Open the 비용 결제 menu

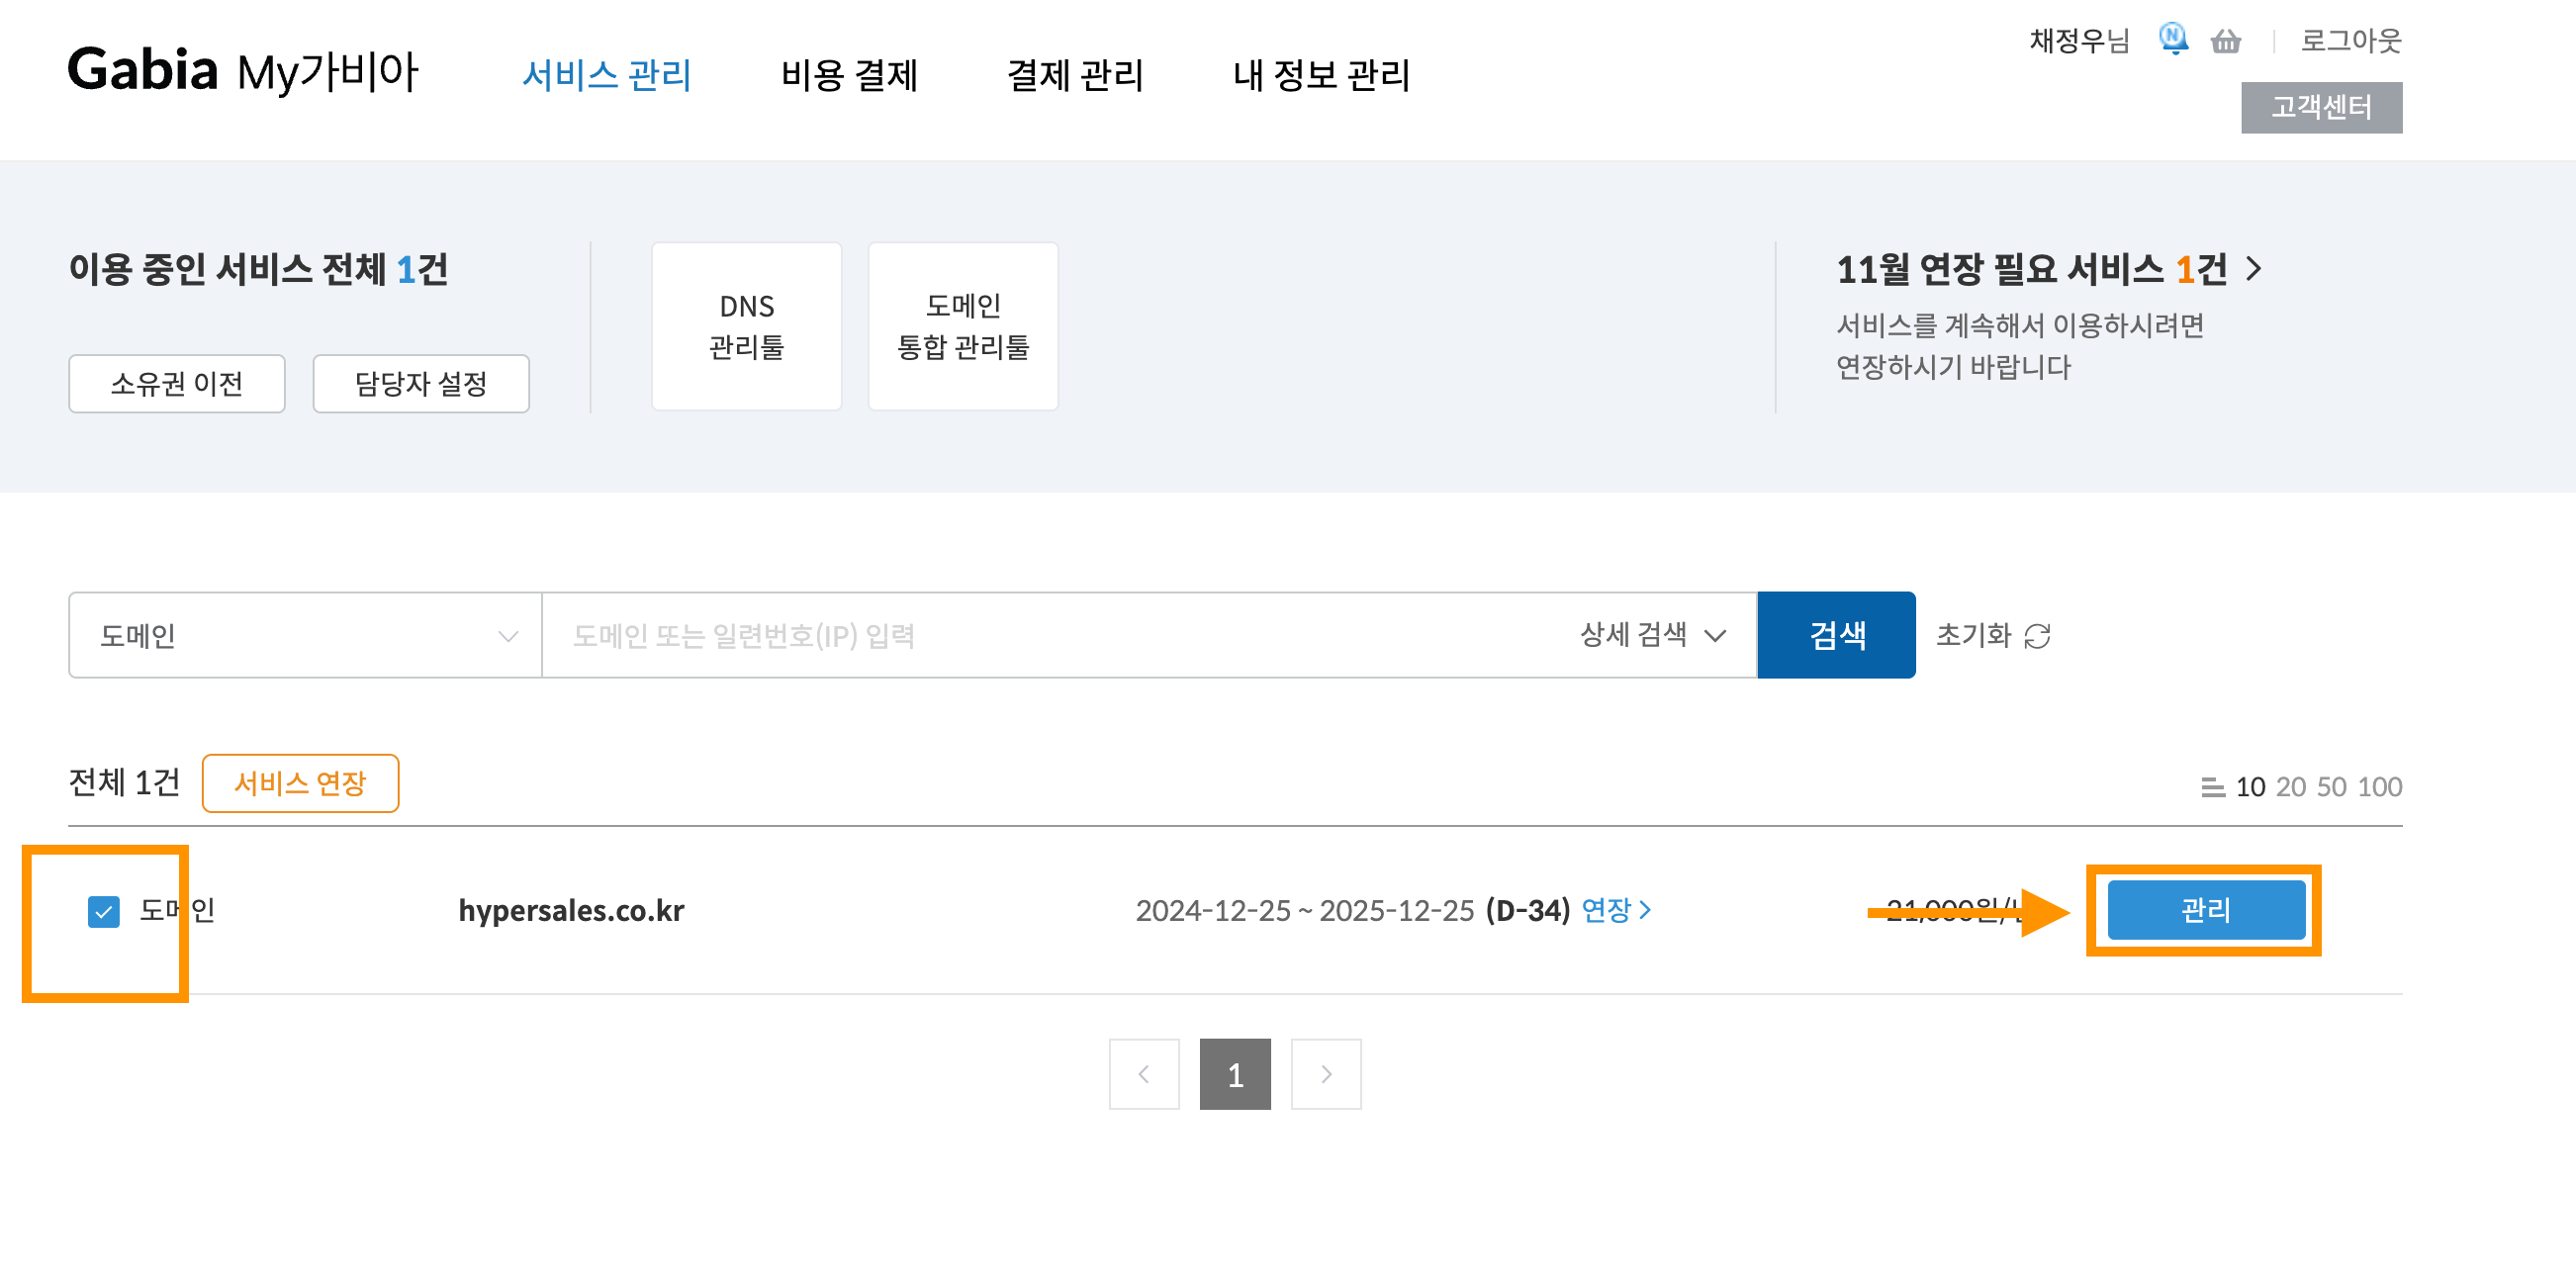pos(849,75)
